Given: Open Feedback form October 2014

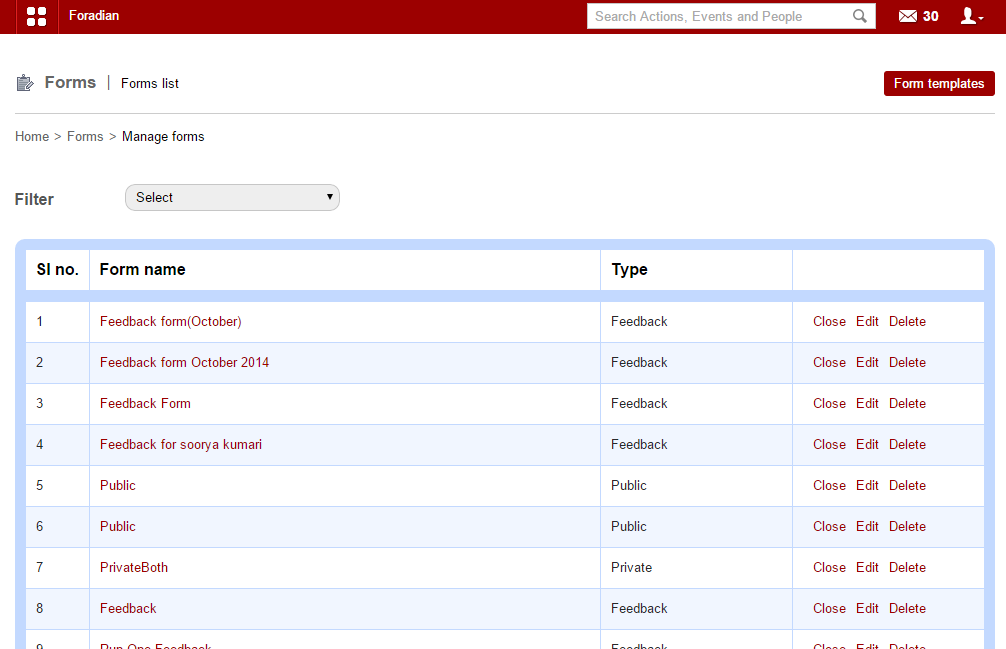Looking at the screenshot, I should tap(184, 363).
